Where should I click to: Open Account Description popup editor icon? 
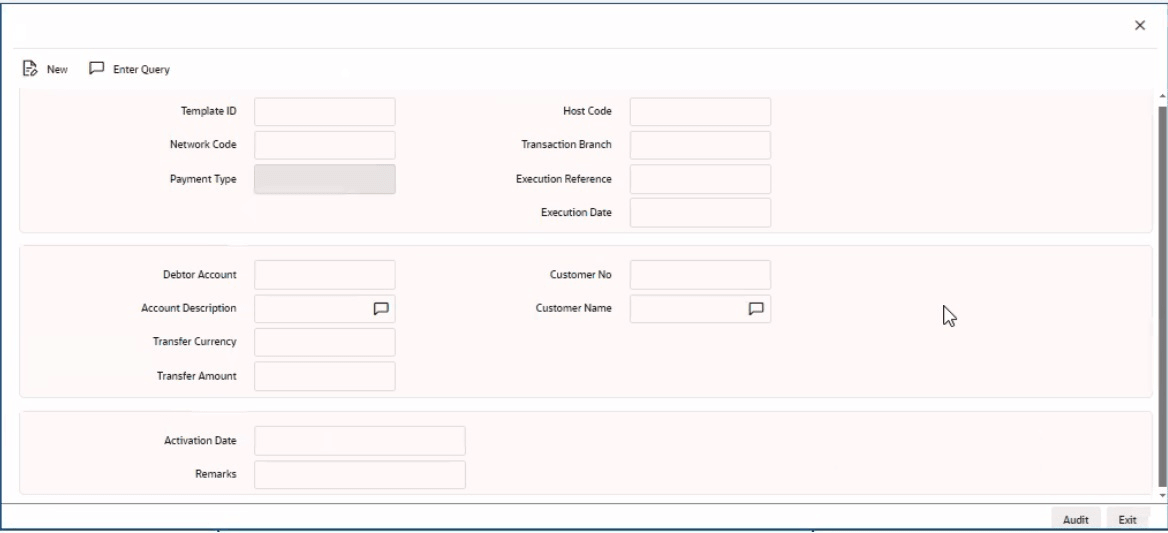click(x=380, y=309)
